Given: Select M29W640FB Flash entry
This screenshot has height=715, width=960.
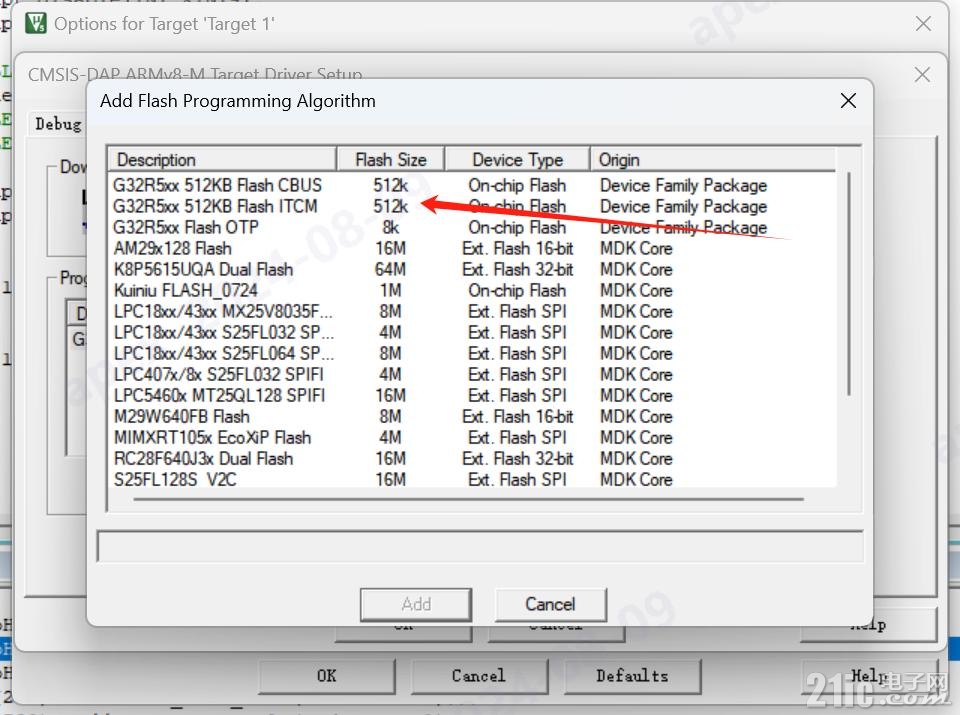Looking at the screenshot, I should [x=471, y=416].
